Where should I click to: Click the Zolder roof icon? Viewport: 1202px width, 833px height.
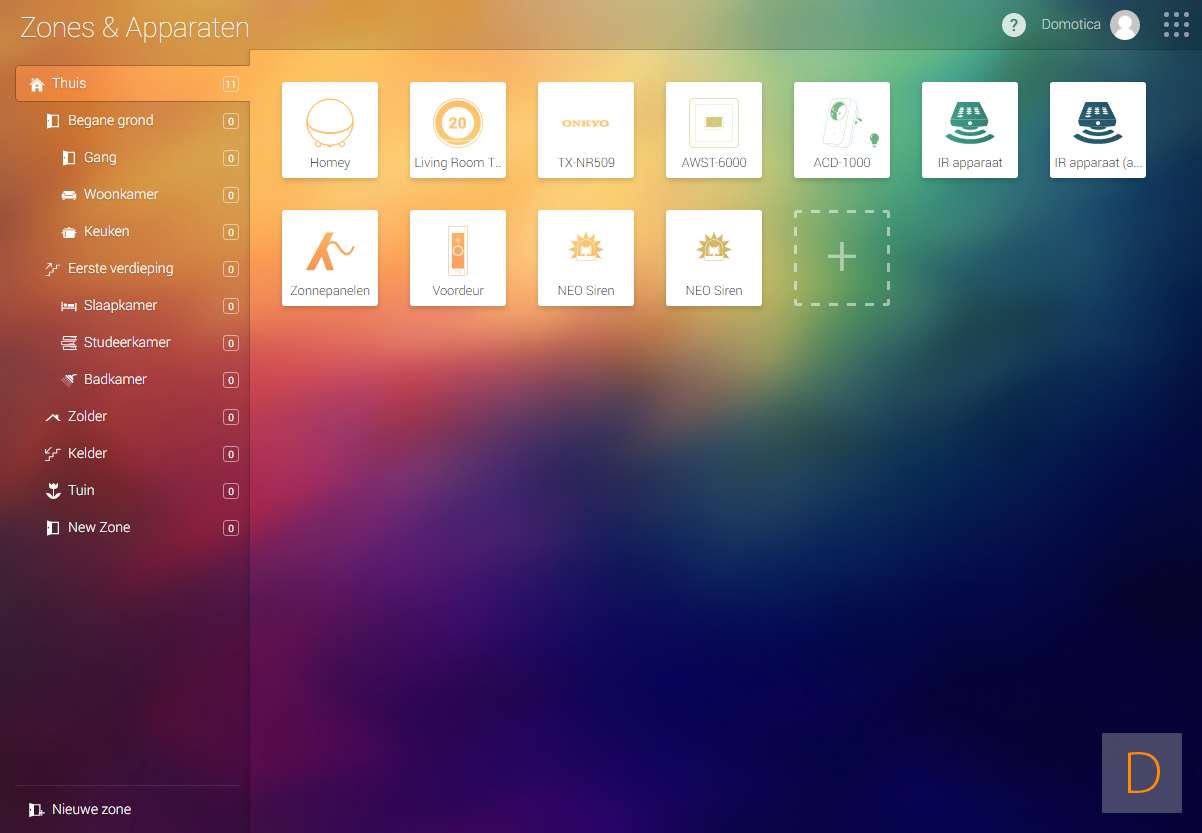tap(53, 417)
